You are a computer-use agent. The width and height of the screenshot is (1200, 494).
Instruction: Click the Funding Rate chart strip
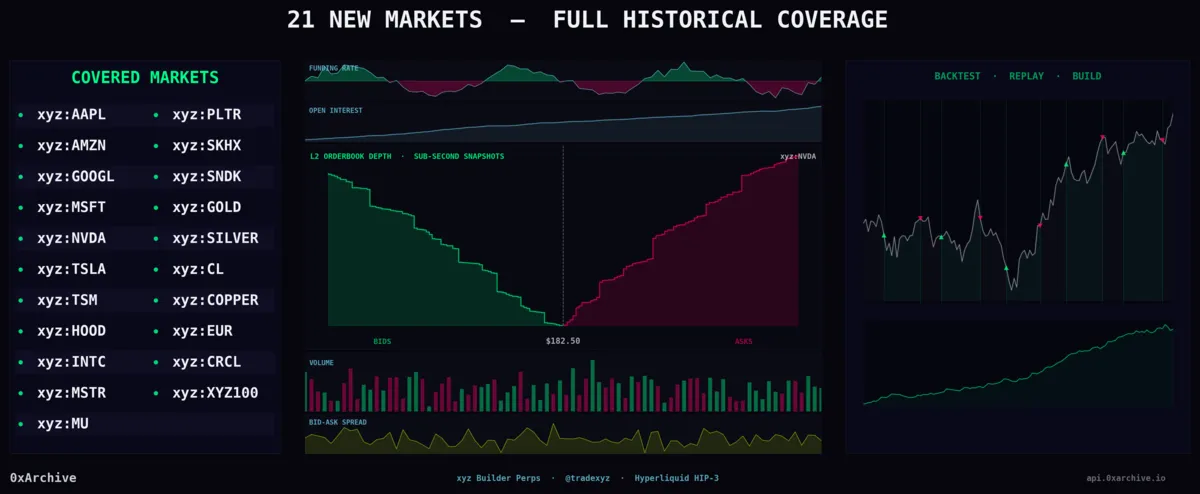pyautogui.click(x=563, y=82)
